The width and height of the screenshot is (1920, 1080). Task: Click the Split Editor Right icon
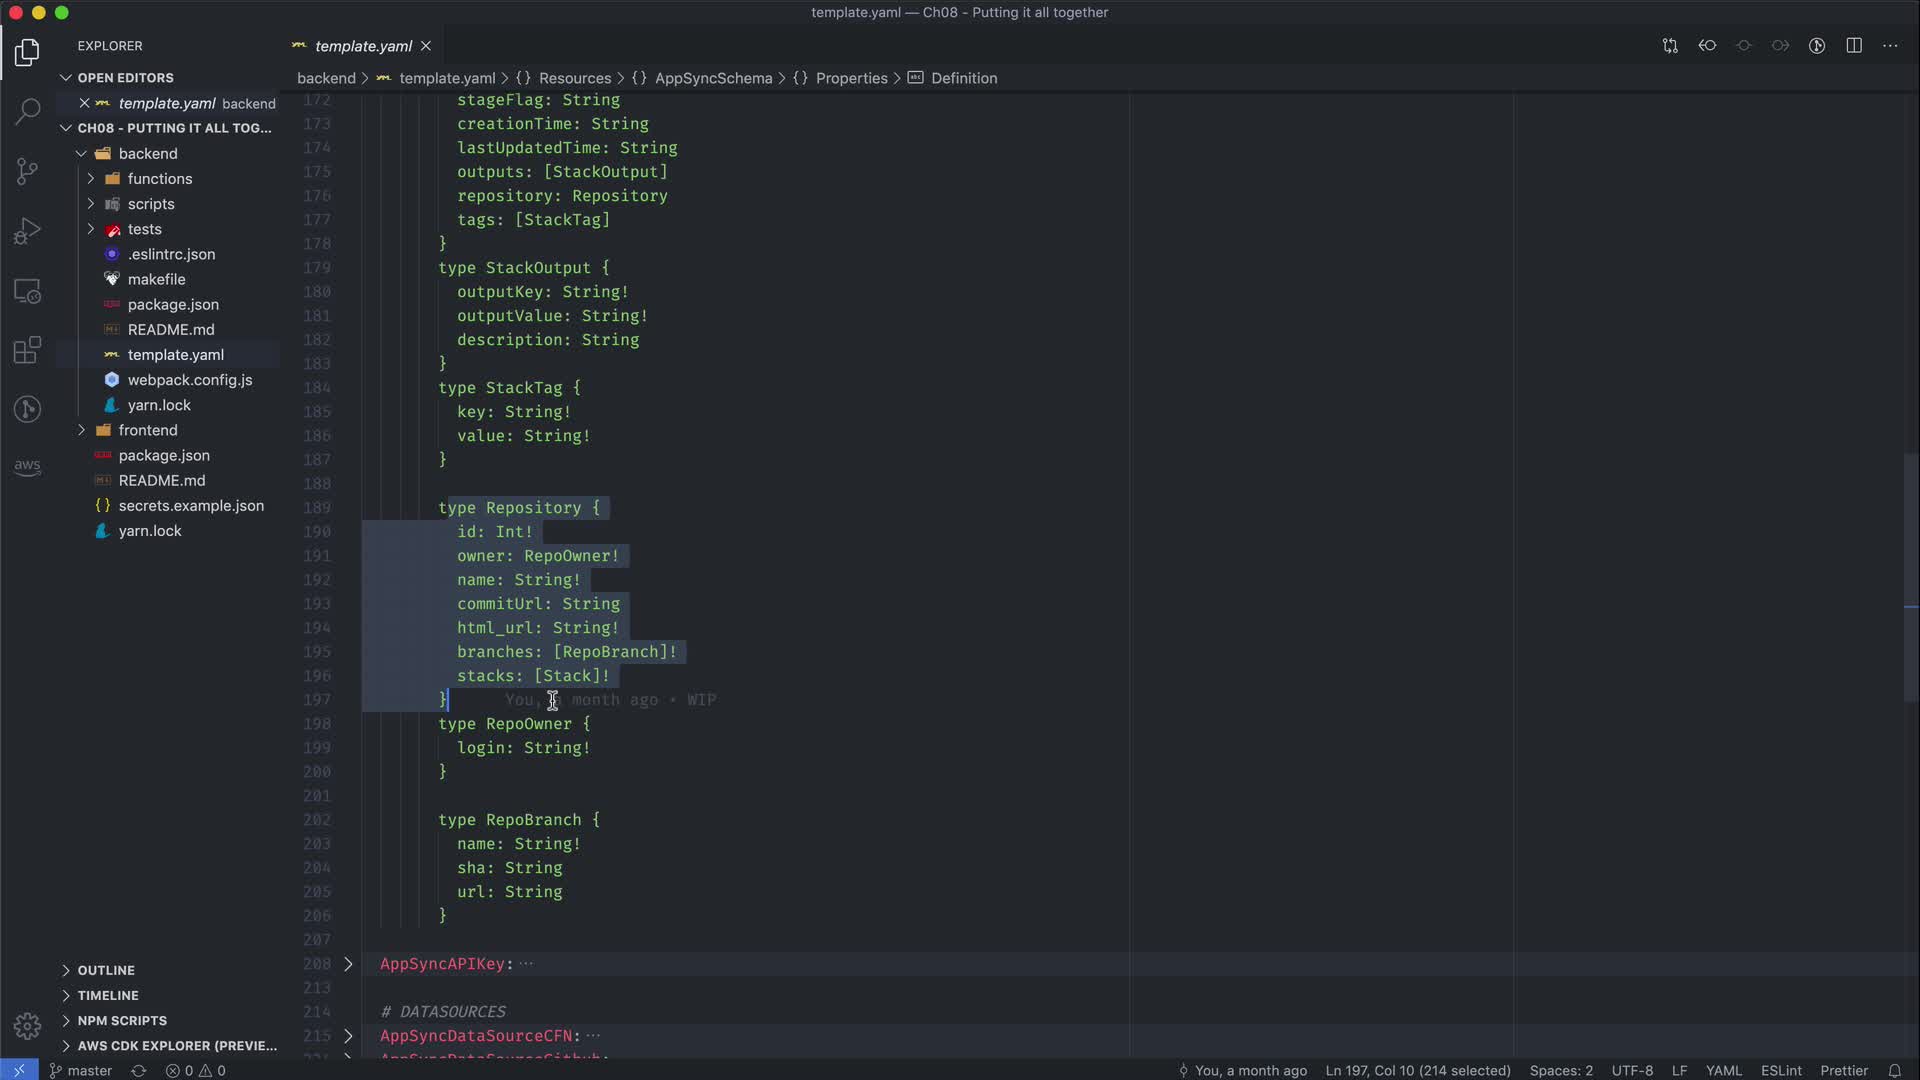1854,46
